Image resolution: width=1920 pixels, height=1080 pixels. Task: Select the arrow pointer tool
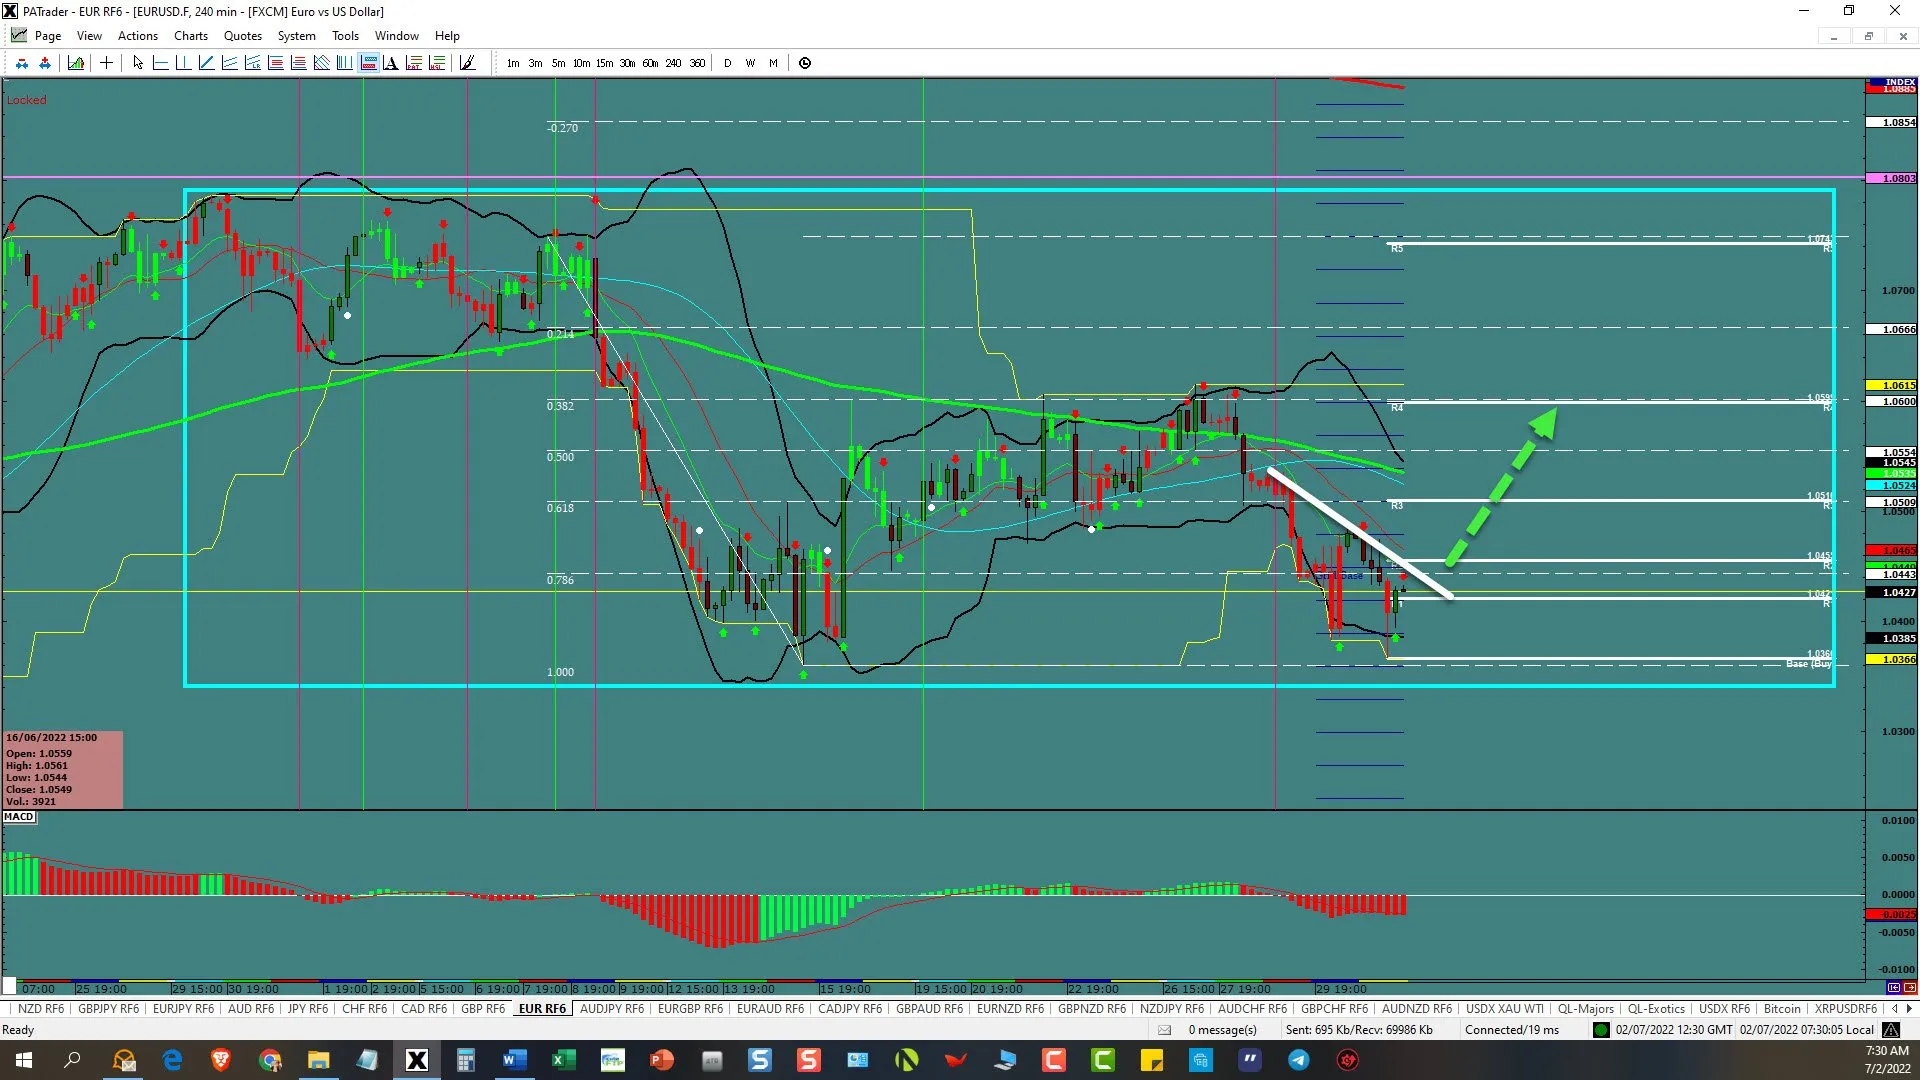138,63
